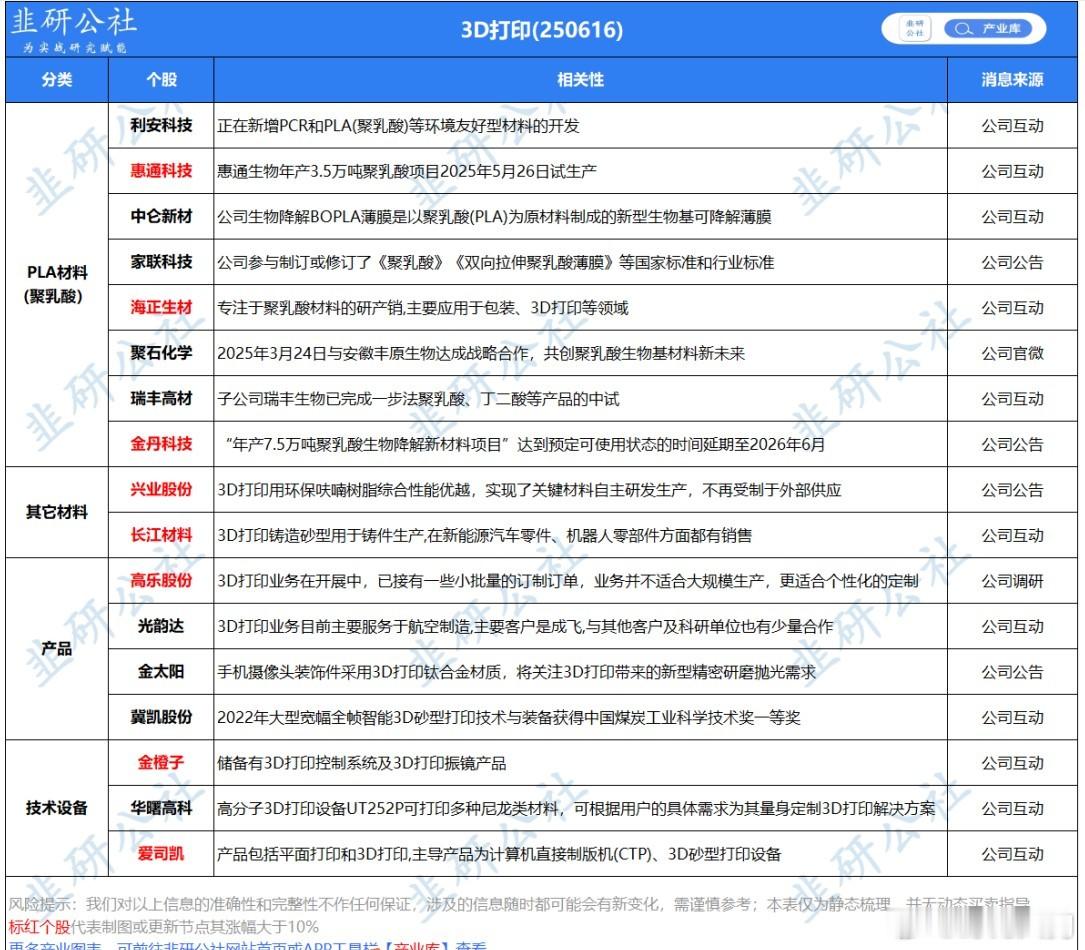Click the stock name 金太阳
The width and height of the screenshot is (1085, 950).
click(161, 672)
